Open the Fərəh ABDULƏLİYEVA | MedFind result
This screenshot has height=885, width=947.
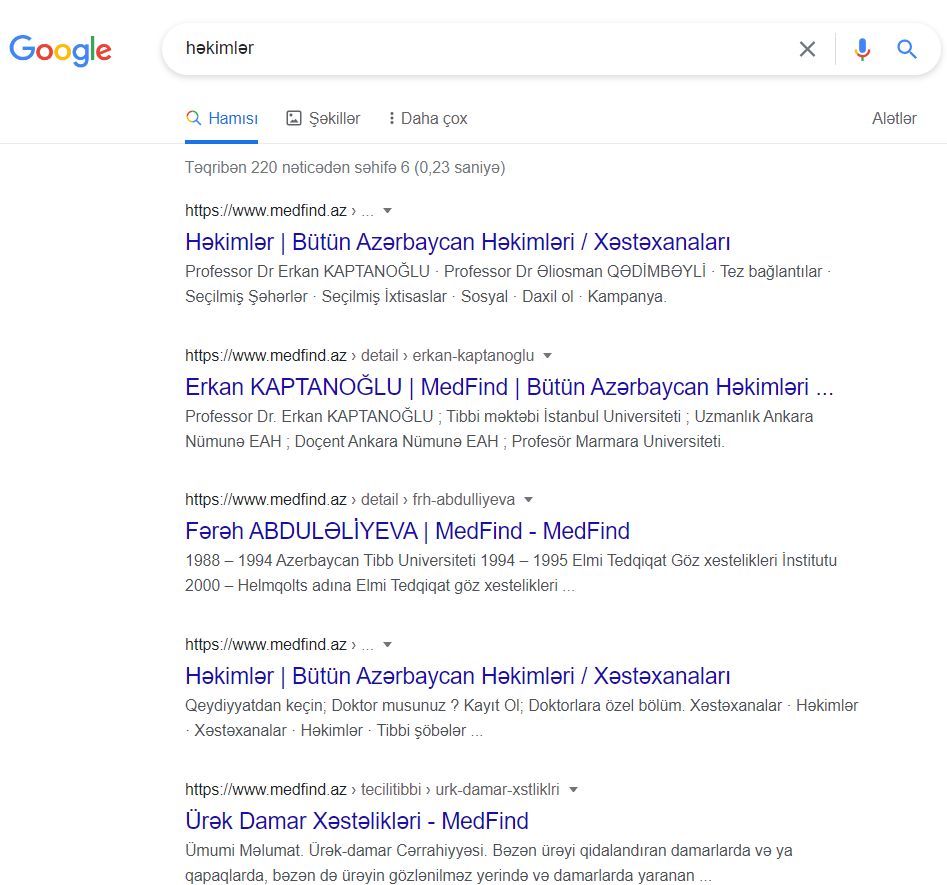(407, 531)
